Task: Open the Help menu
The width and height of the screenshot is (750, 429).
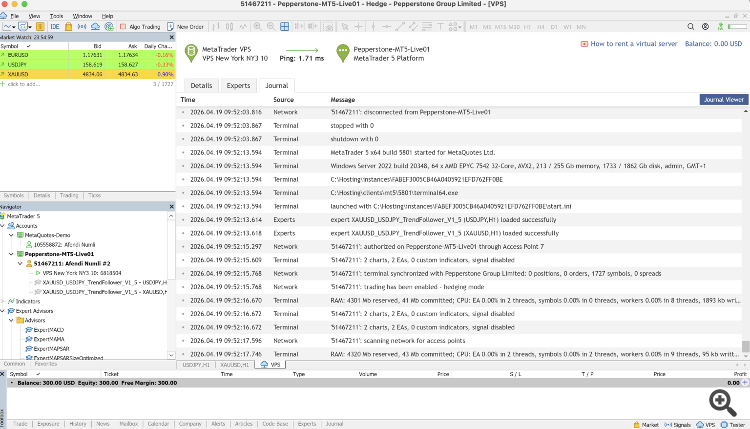Action: (107, 16)
